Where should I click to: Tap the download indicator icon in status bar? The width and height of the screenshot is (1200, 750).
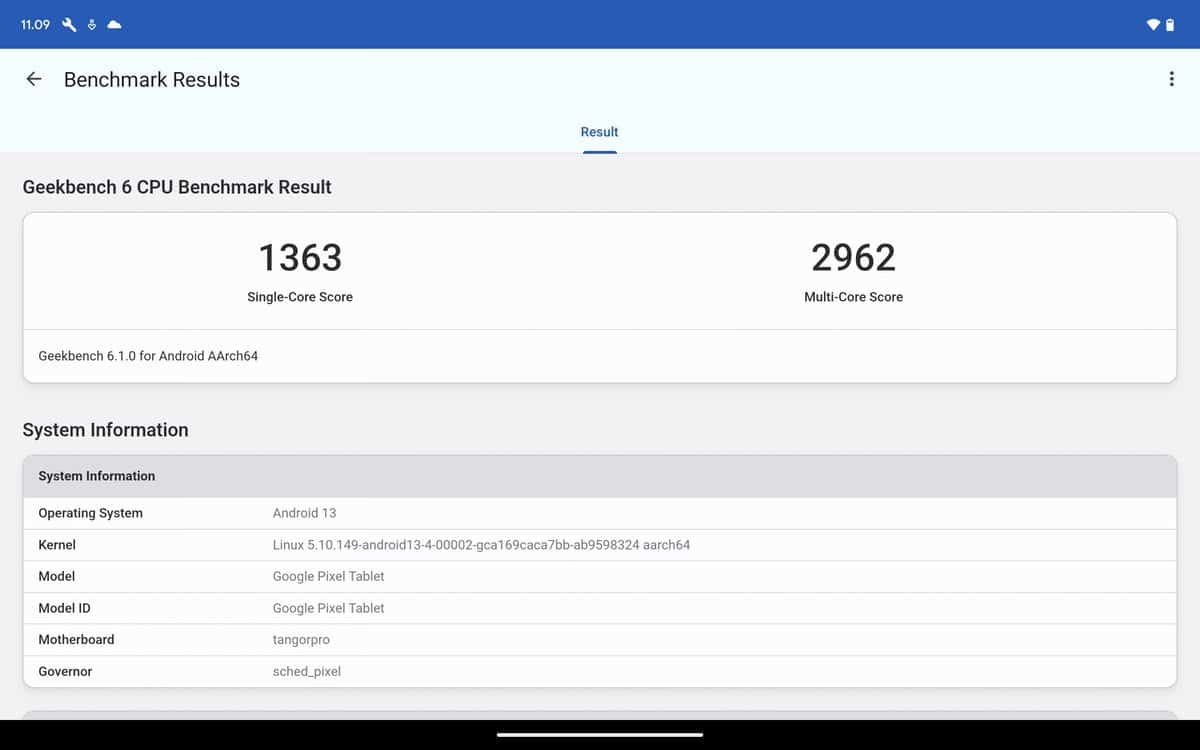(x=92, y=24)
